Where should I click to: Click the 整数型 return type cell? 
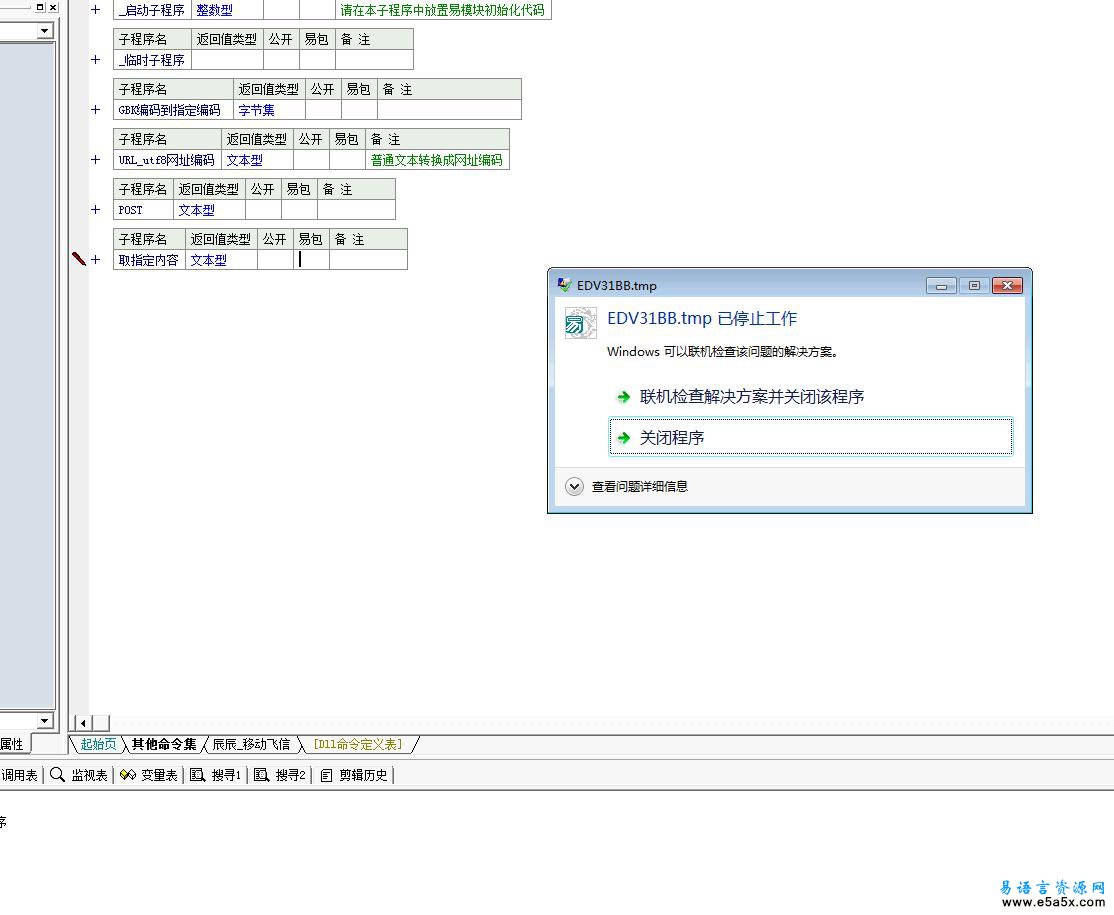[x=227, y=10]
